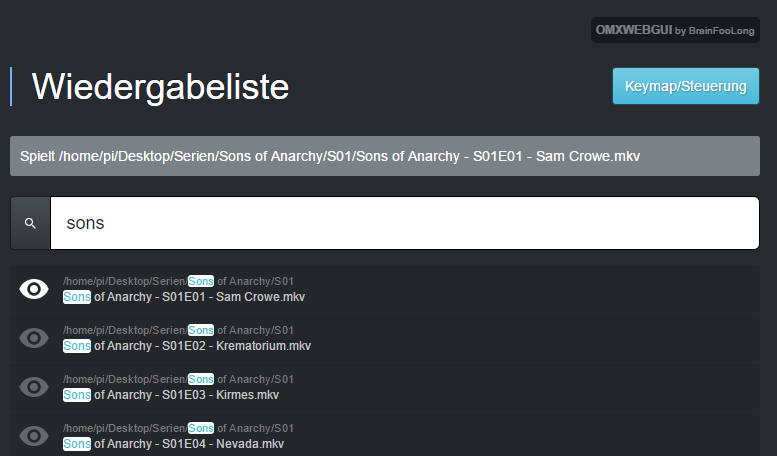Click folder path above the Nevada episode
The image size is (777, 456).
click(x=178, y=428)
